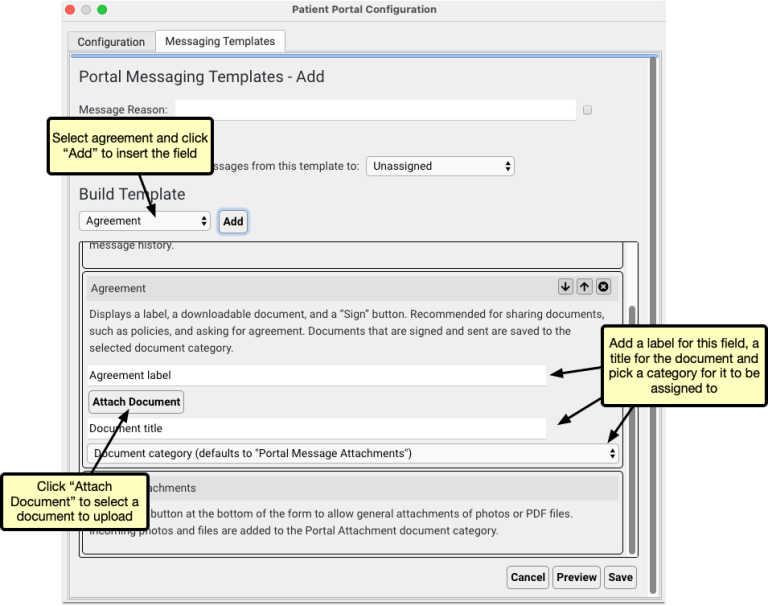This screenshot has height=606, width=768.
Task: Open the Agreement field type dropdown
Action: pos(145,221)
